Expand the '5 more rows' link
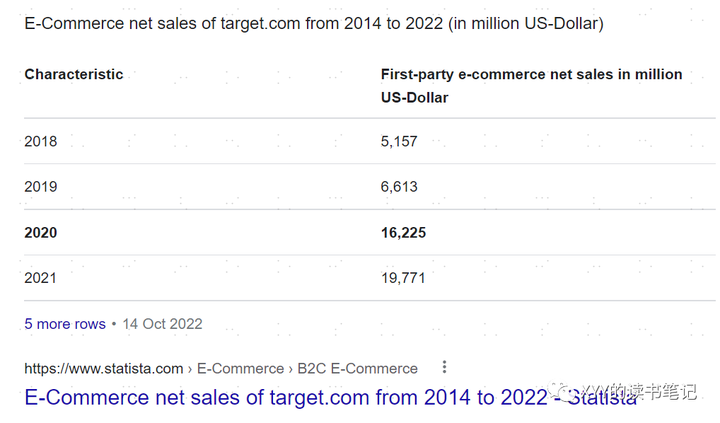 [x=65, y=324]
